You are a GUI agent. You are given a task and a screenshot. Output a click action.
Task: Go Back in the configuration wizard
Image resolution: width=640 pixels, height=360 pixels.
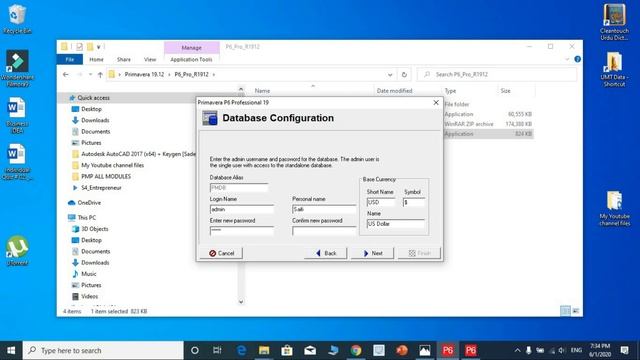coord(326,253)
